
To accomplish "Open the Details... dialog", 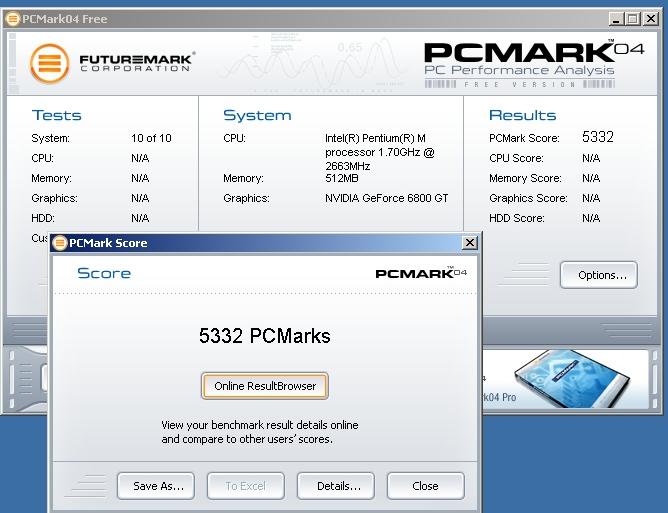I will [336, 486].
